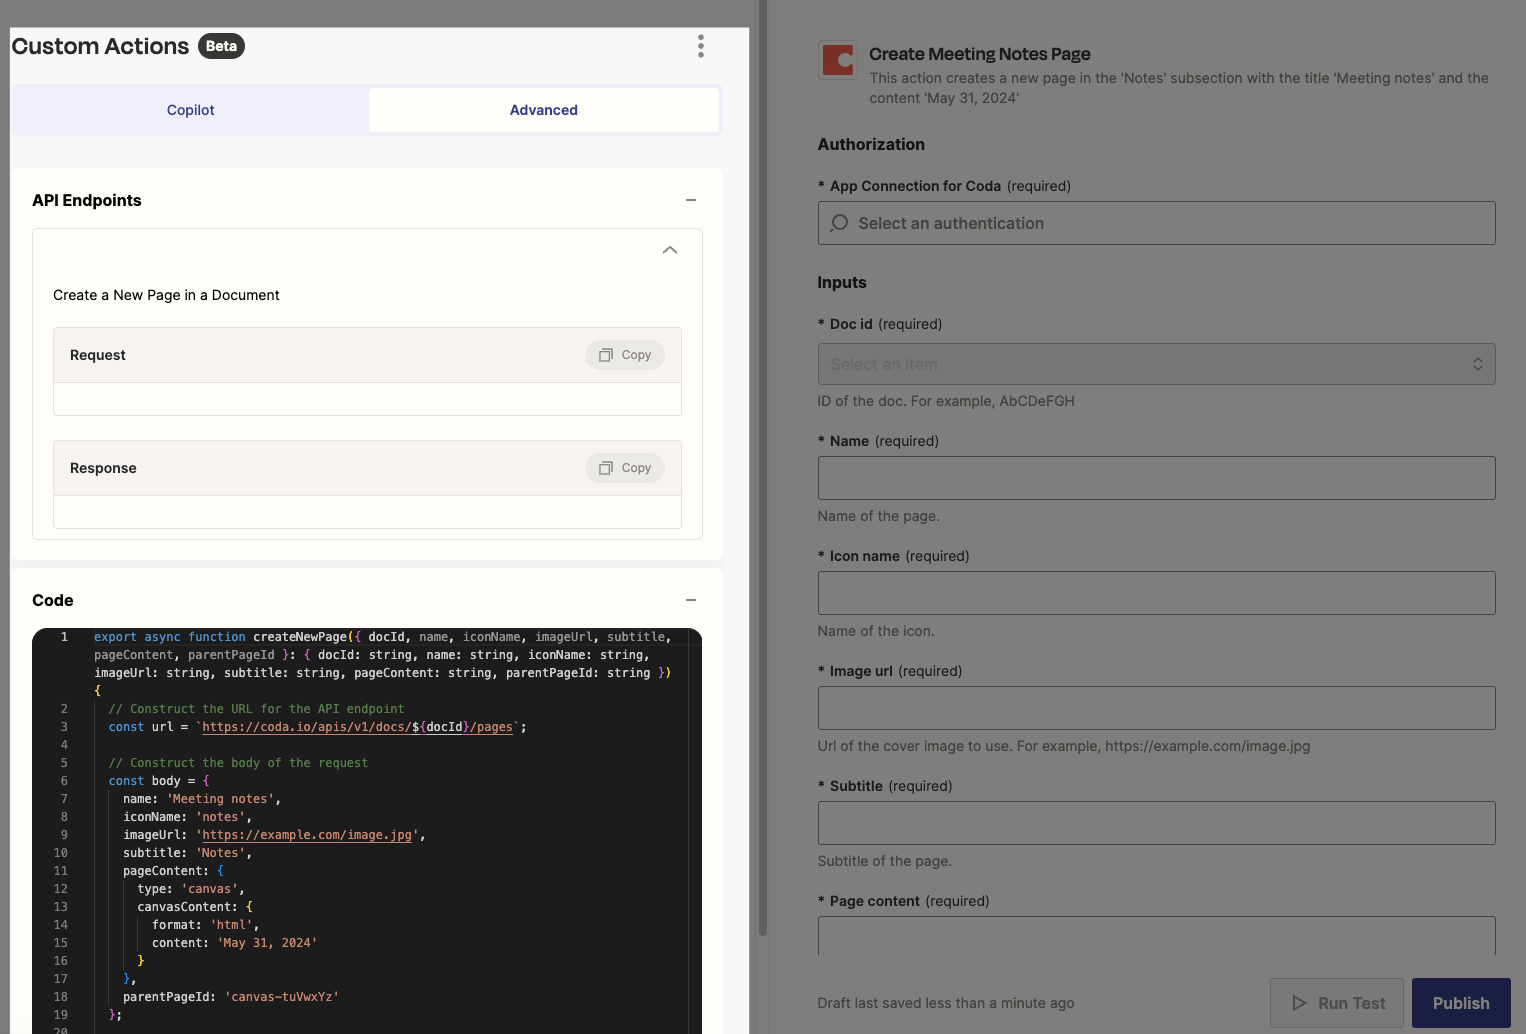The width and height of the screenshot is (1526, 1034).
Task: Click the createNewPage function name in code
Action: (x=300, y=637)
